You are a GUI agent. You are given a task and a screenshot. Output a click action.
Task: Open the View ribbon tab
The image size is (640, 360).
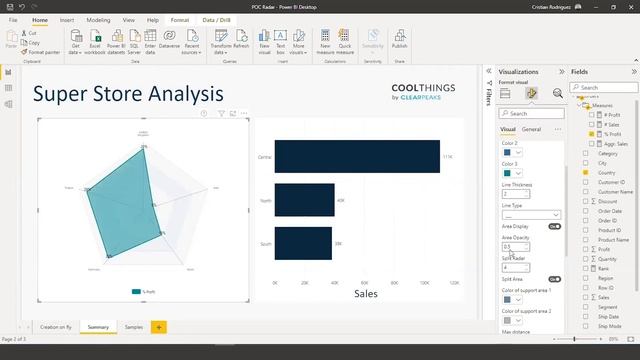[129, 20]
